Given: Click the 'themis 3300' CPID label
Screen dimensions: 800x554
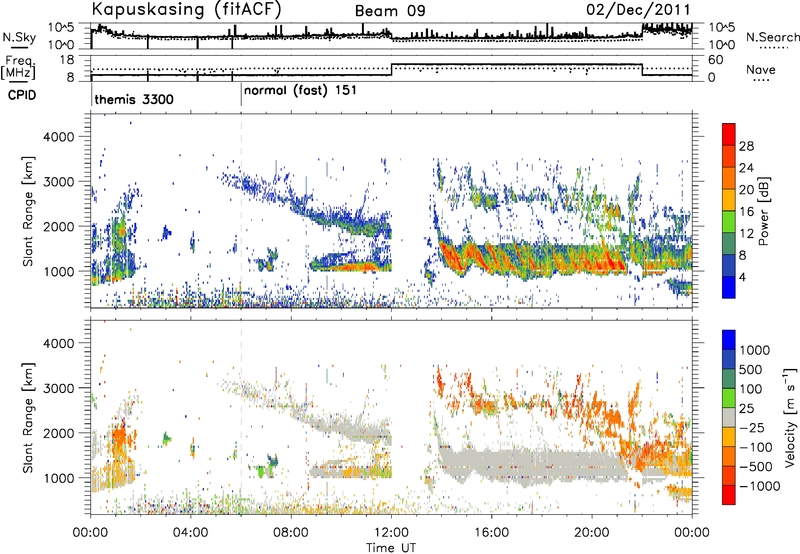Looking at the screenshot, I should [x=134, y=99].
